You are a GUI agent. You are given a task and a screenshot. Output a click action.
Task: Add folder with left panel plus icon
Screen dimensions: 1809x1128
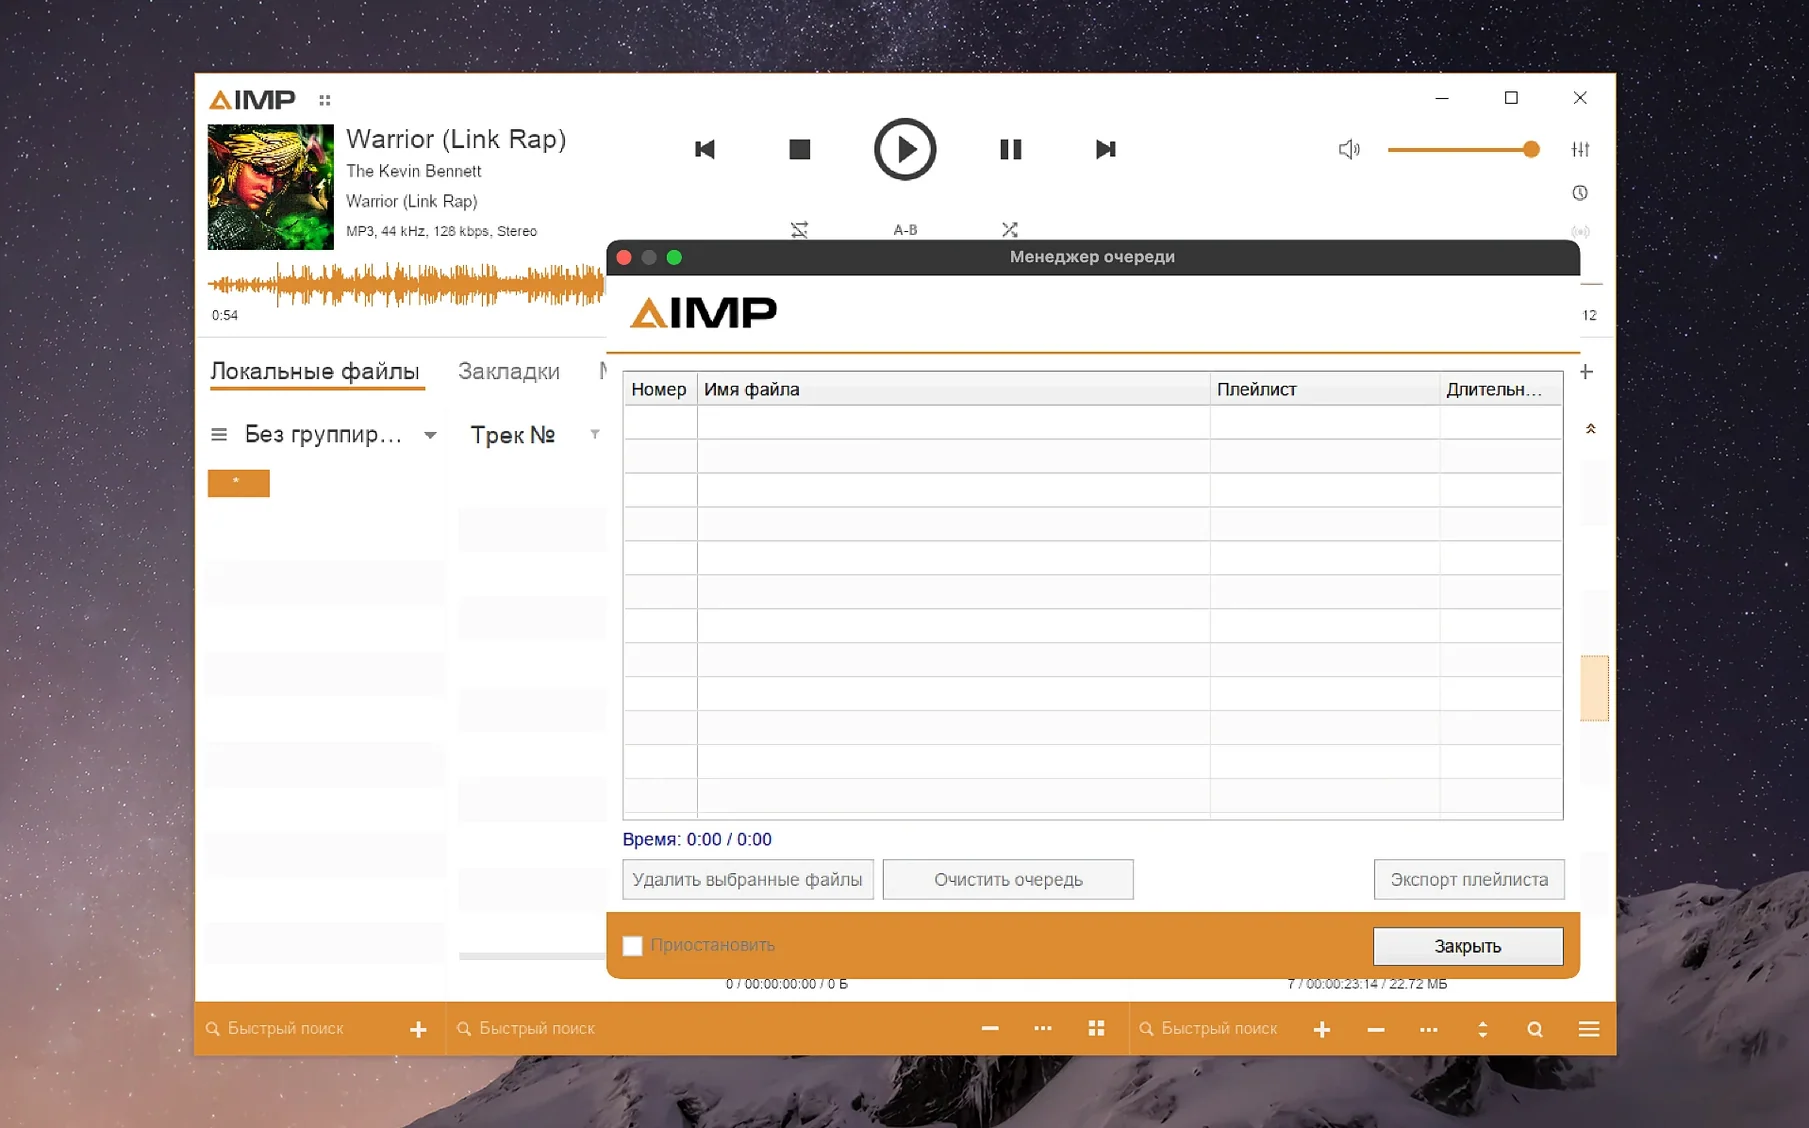click(418, 1029)
